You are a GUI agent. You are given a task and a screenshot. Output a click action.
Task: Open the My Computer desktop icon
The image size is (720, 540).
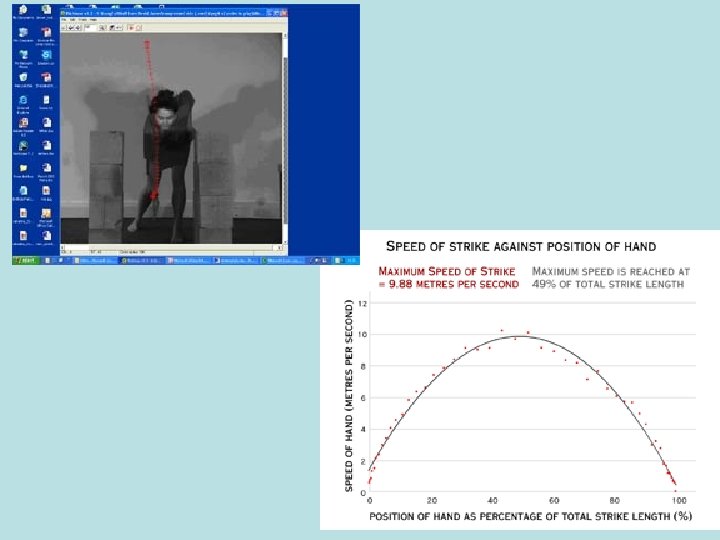pyautogui.click(x=23, y=33)
